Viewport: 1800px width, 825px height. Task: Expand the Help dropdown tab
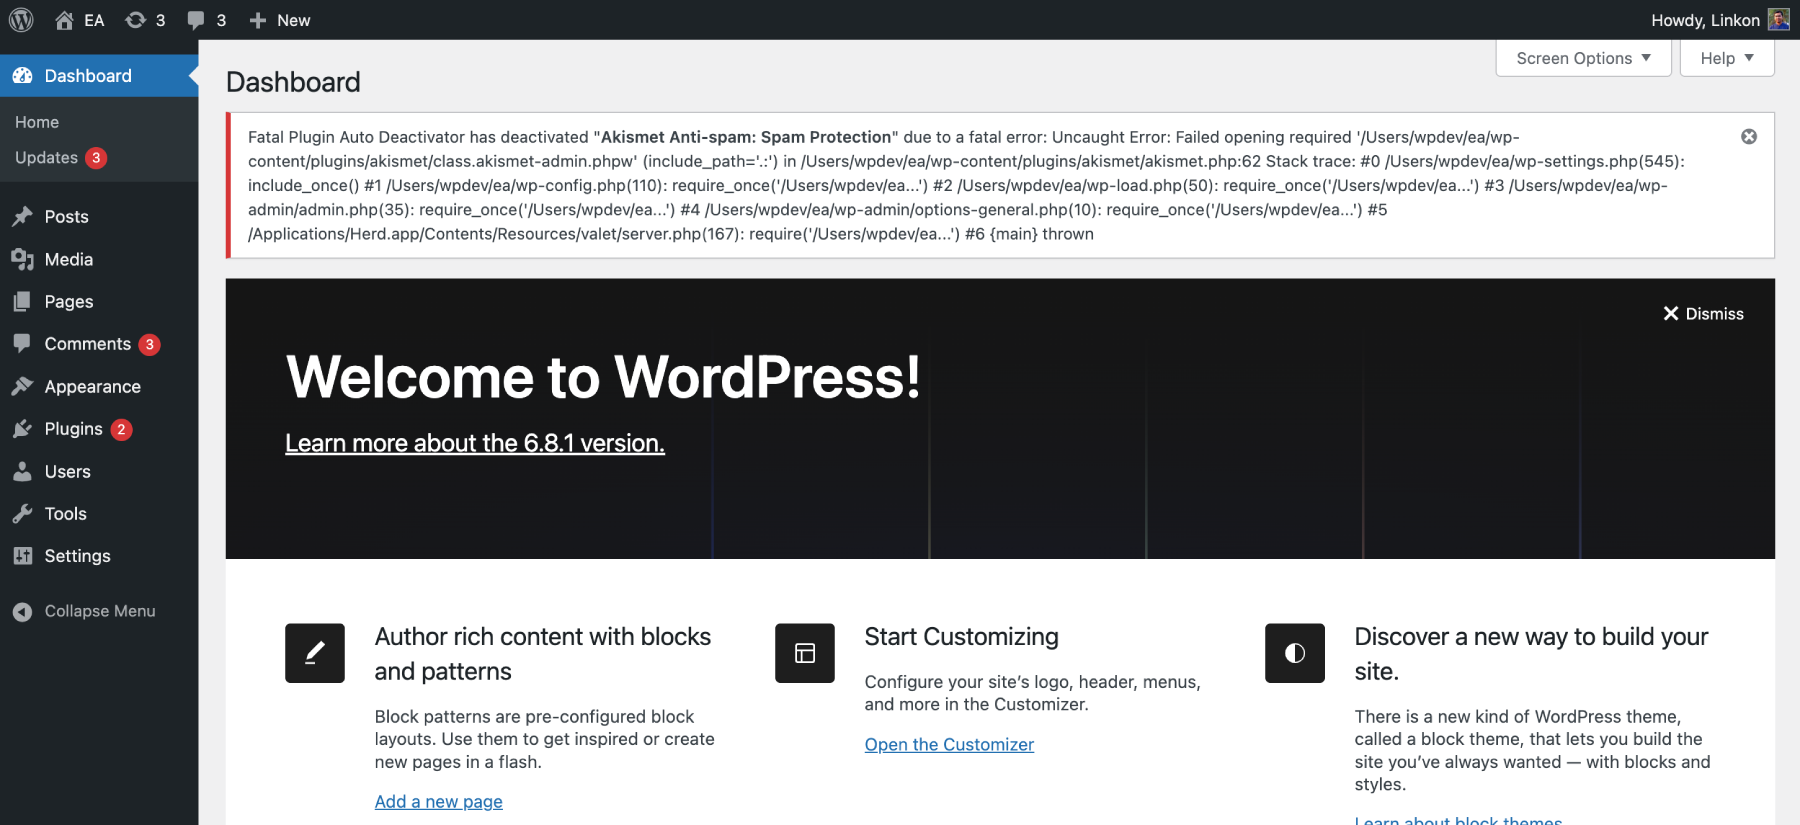click(1727, 58)
